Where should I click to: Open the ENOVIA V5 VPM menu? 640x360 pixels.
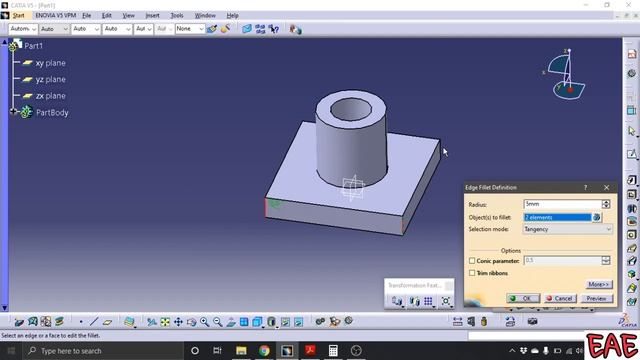(x=56, y=16)
